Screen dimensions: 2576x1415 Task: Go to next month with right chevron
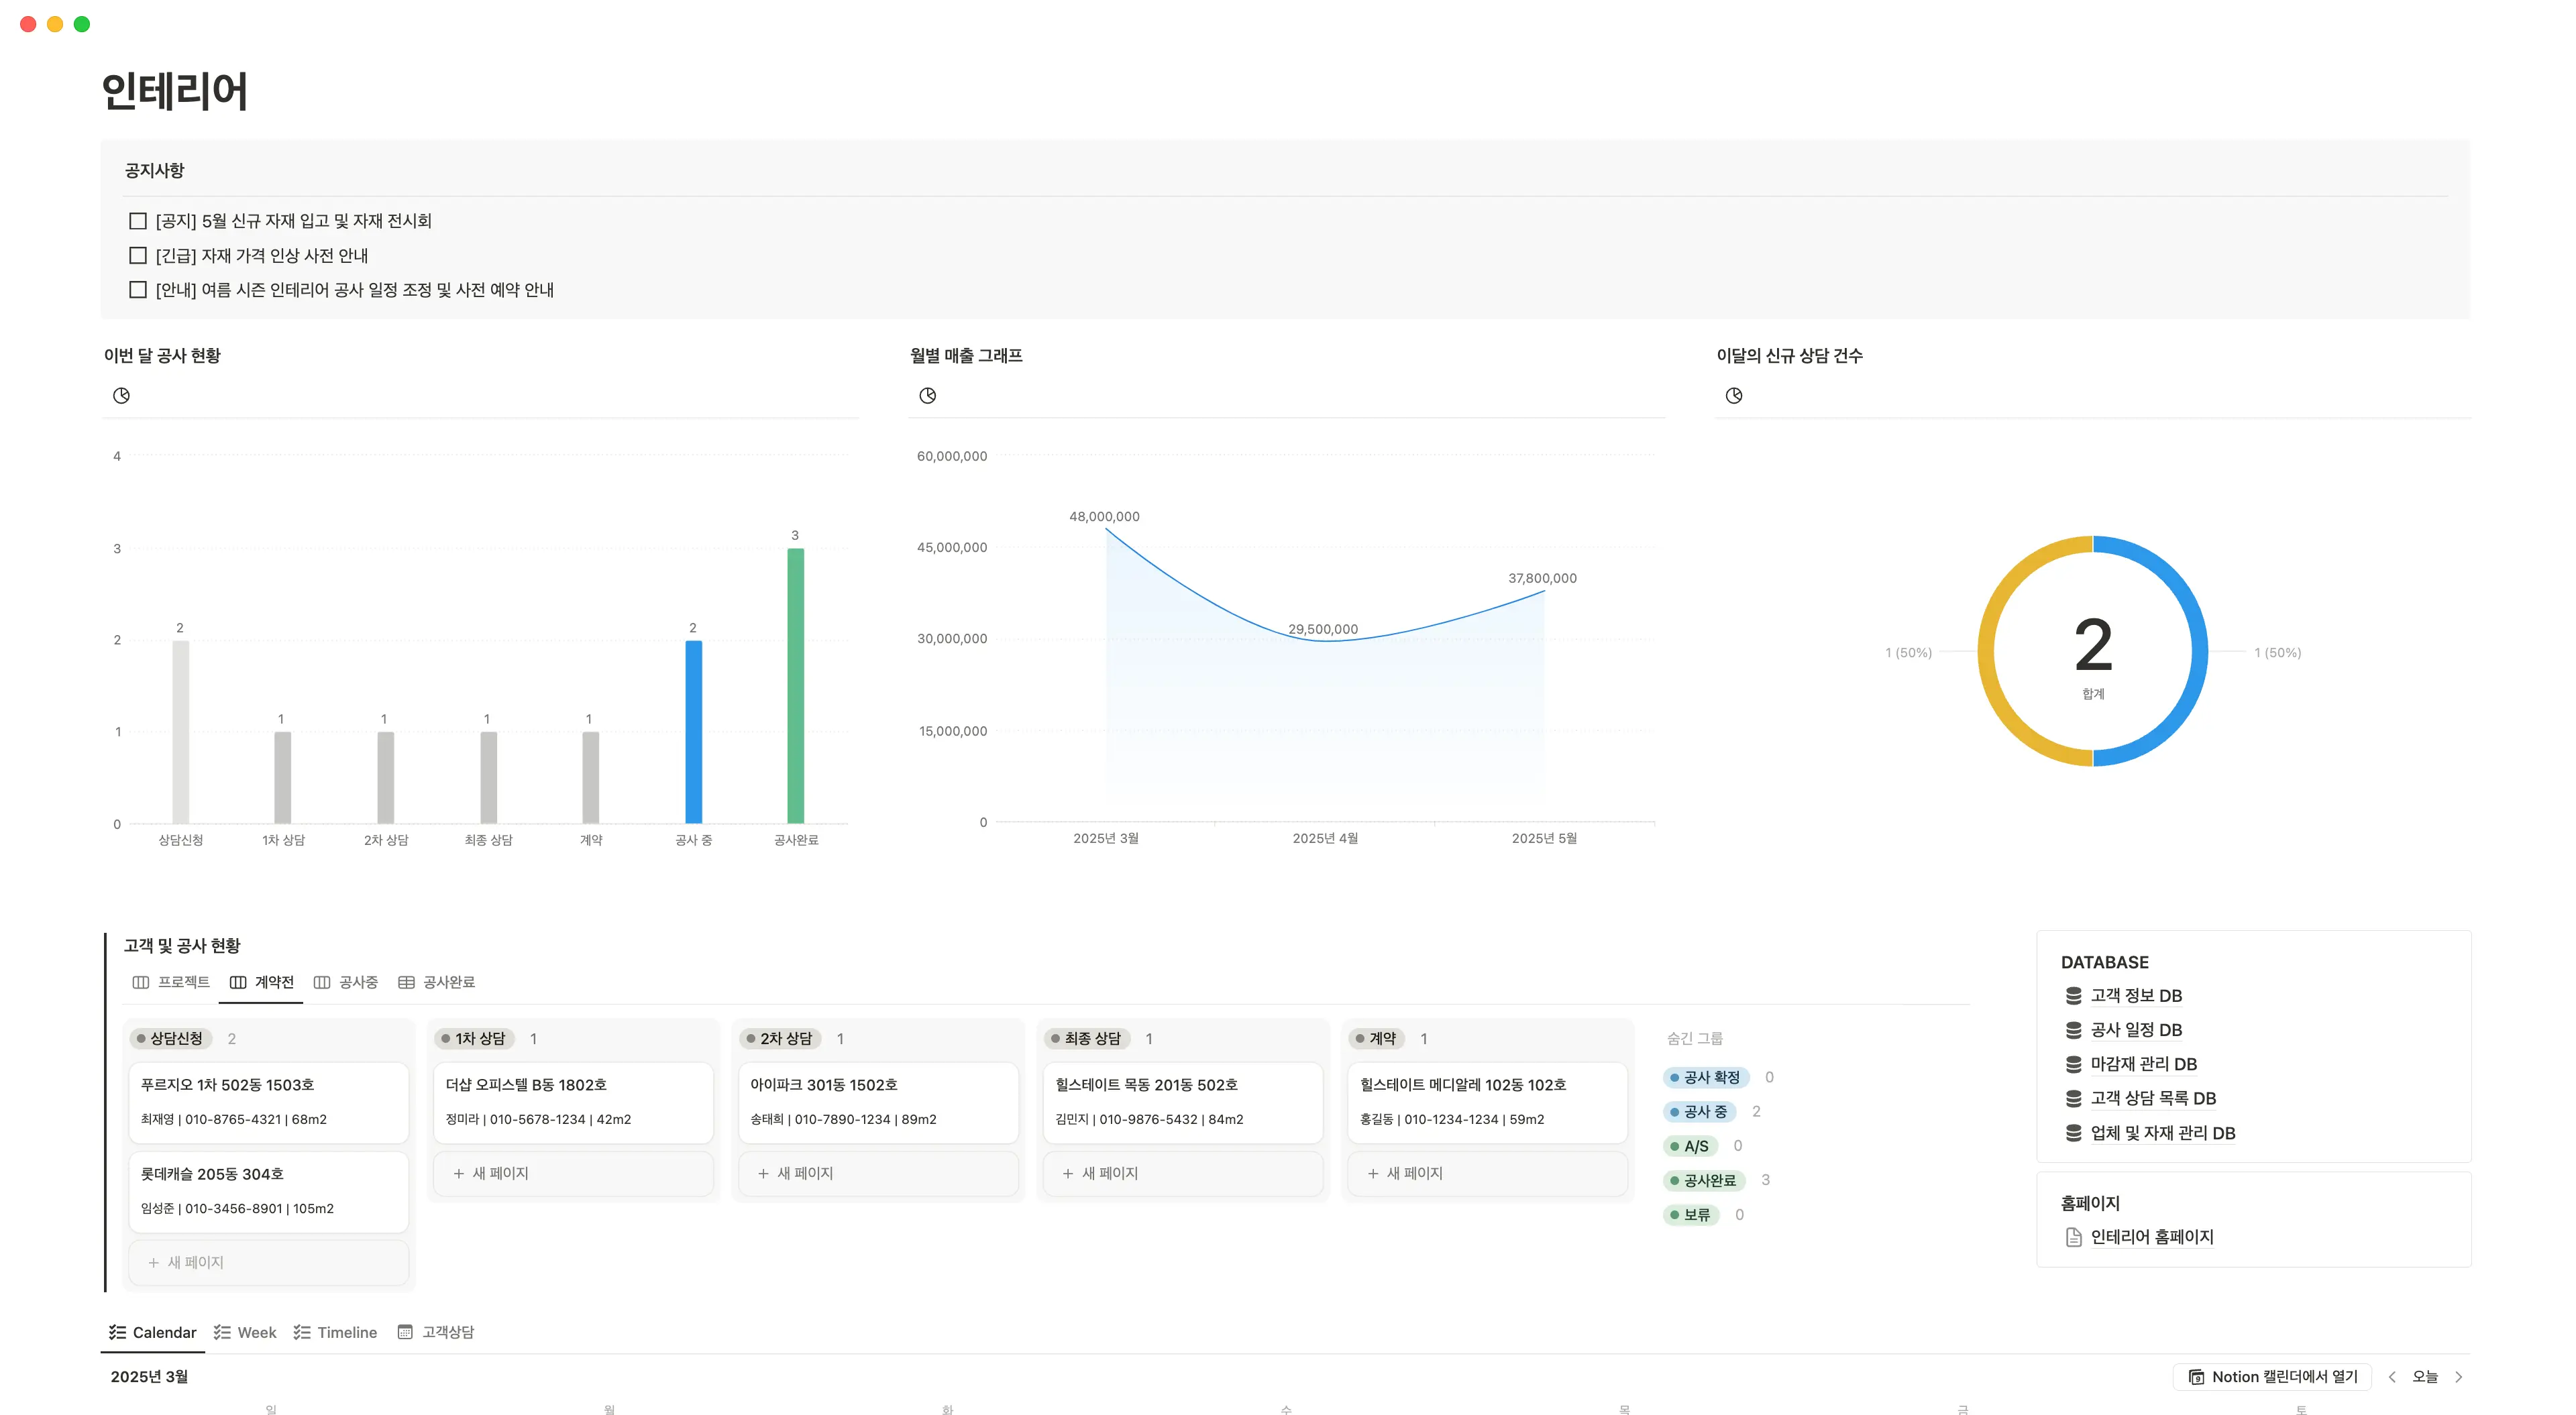(x=2458, y=1377)
